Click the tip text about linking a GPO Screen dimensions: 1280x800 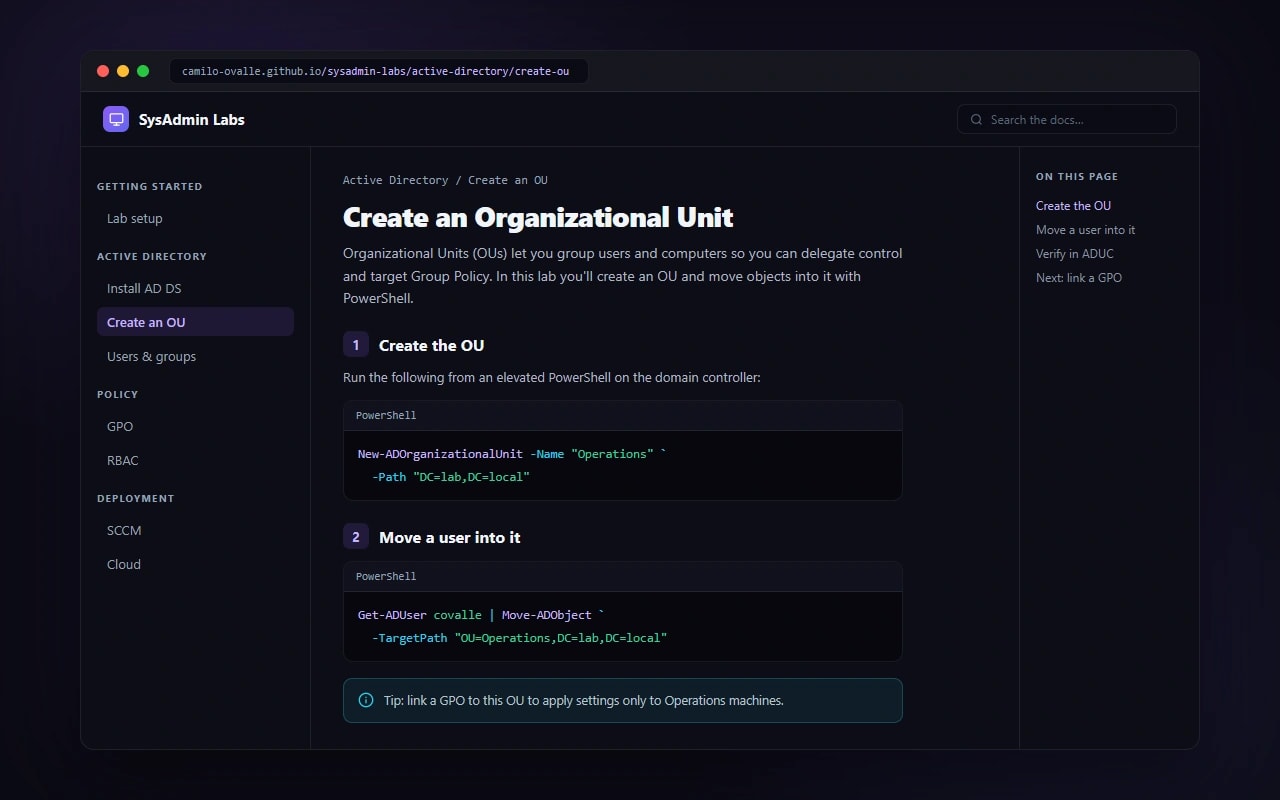[x=584, y=701]
